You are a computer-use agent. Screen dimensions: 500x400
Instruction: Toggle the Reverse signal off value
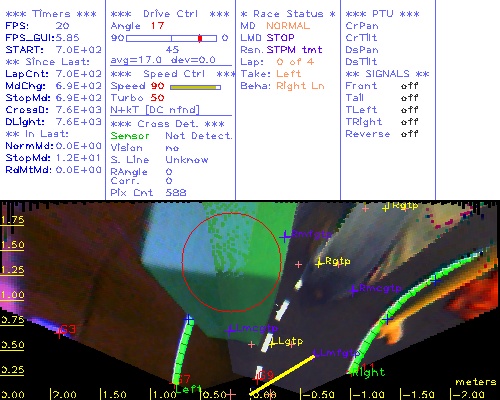tap(409, 134)
